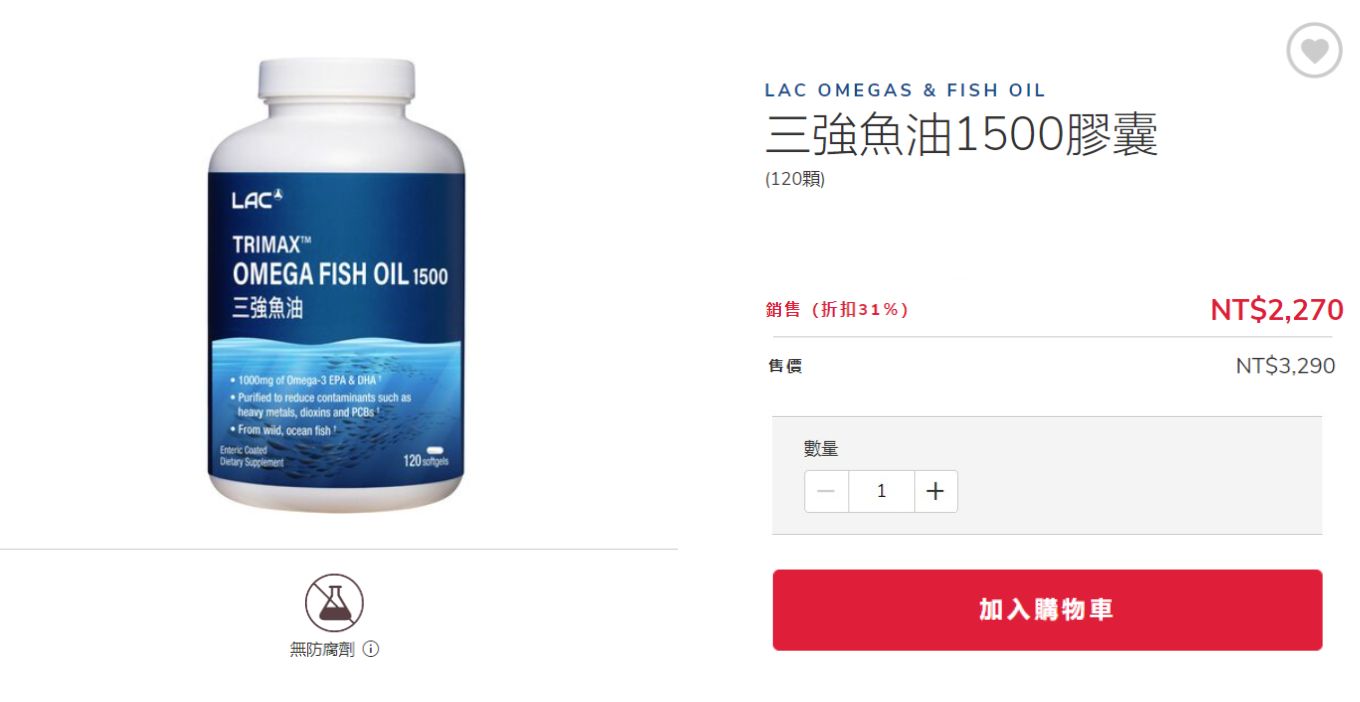Click the (120顆) capsule count text
Image resolution: width=1360 pixels, height=702 pixels.
coord(795,180)
